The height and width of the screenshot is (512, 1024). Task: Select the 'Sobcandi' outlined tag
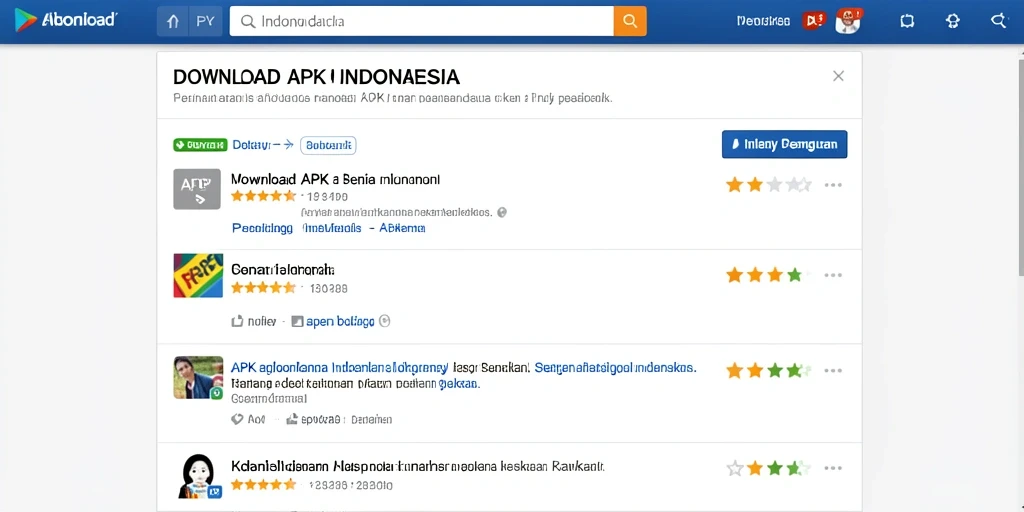pos(328,145)
